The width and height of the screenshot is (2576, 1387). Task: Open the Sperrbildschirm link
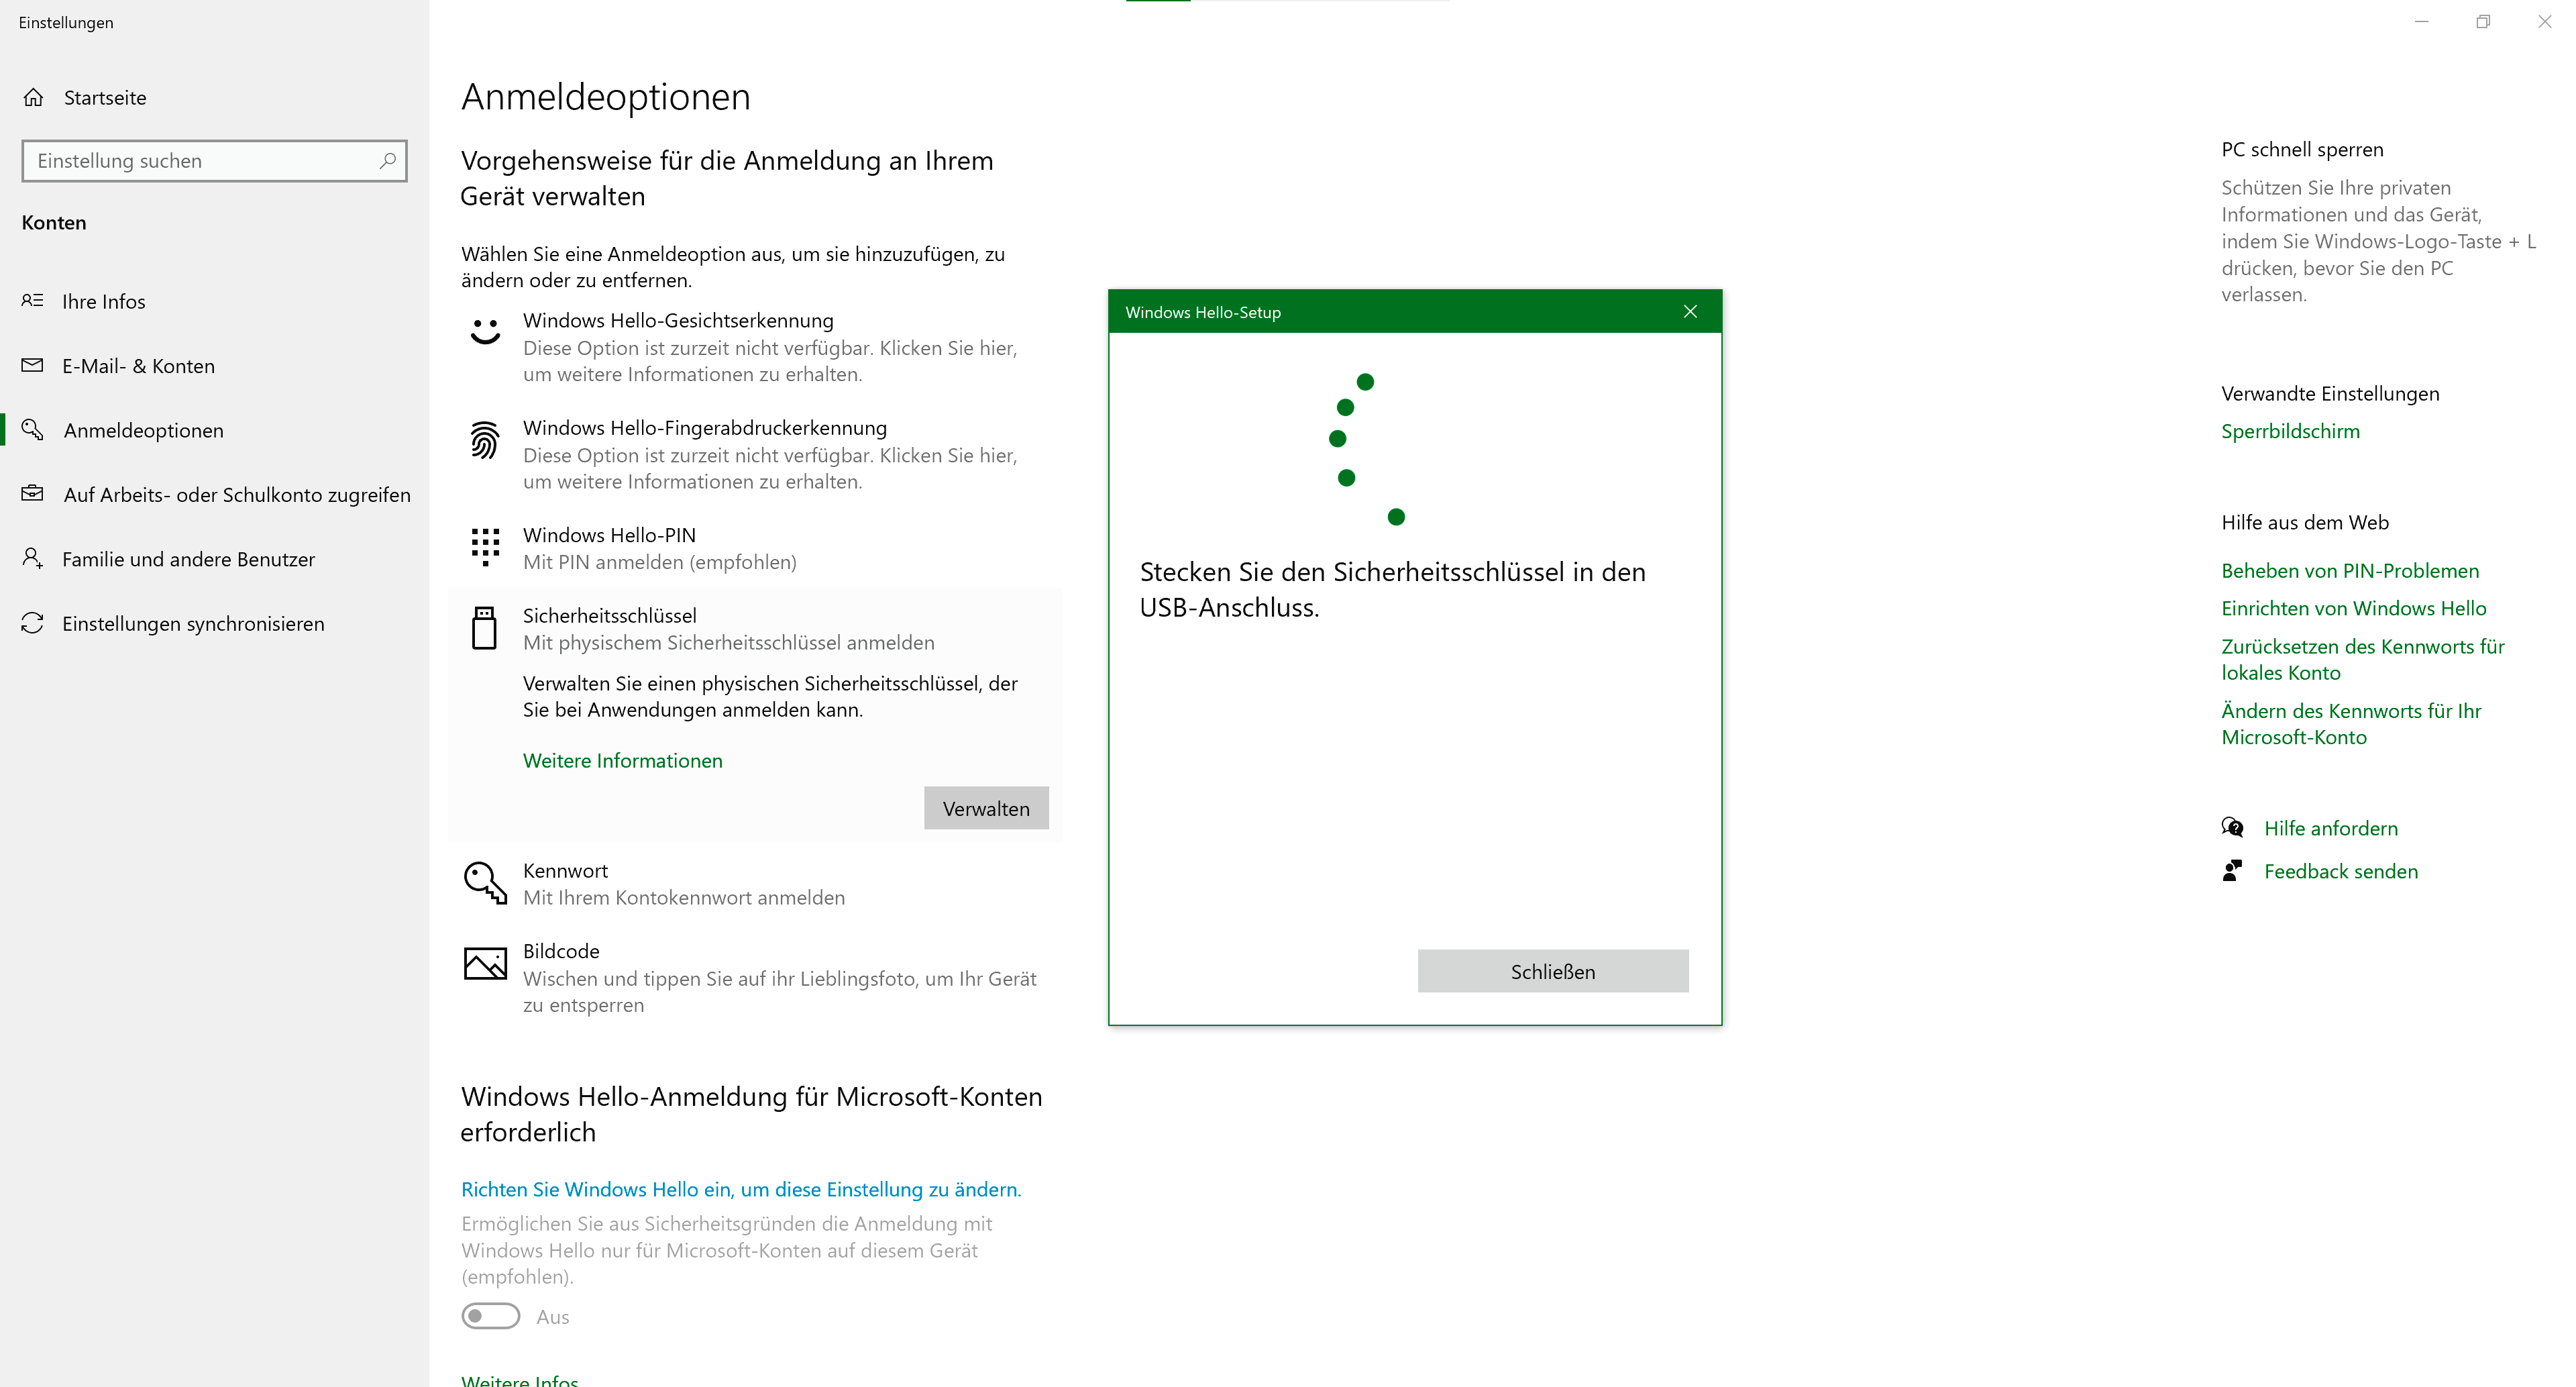click(2290, 432)
